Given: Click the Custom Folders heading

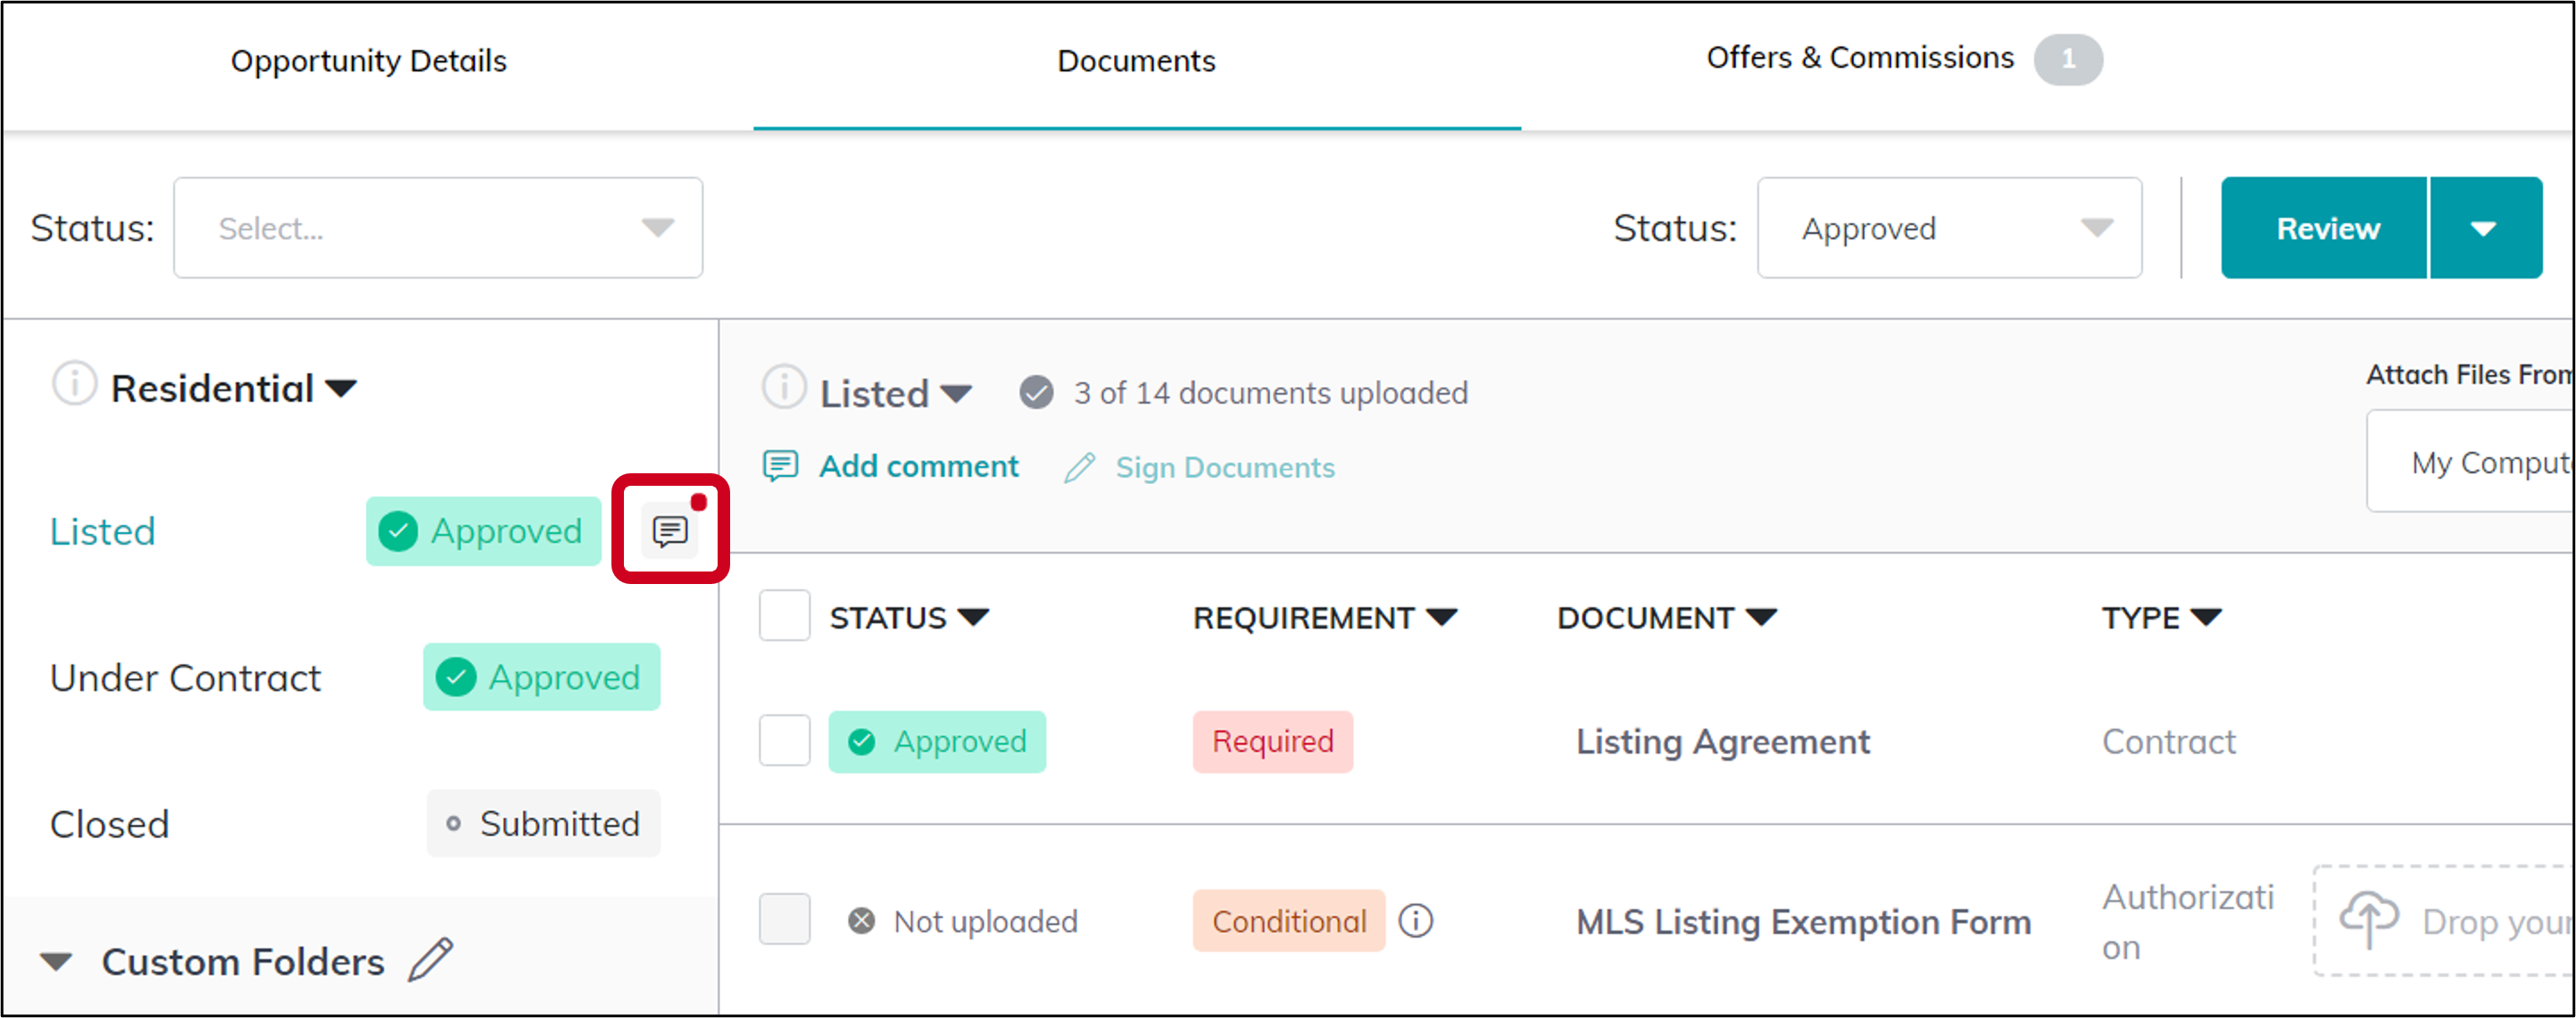Looking at the screenshot, I should [243, 962].
